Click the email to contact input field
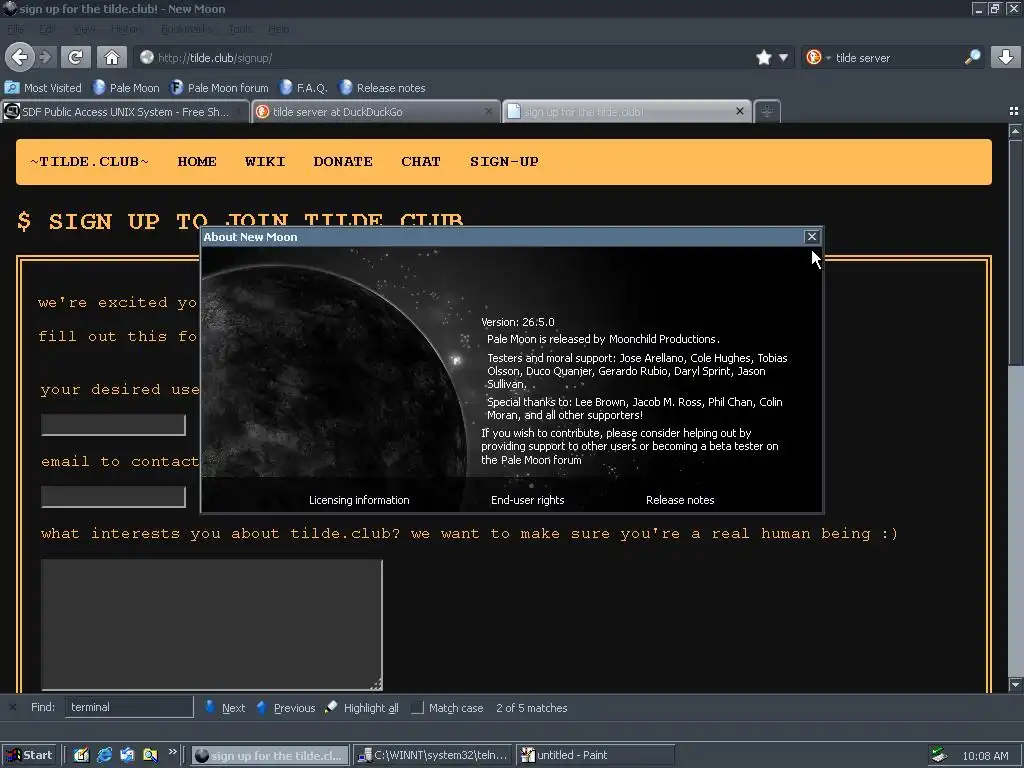The width and height of the screenshot is (1024, 768). coord(113,496)
